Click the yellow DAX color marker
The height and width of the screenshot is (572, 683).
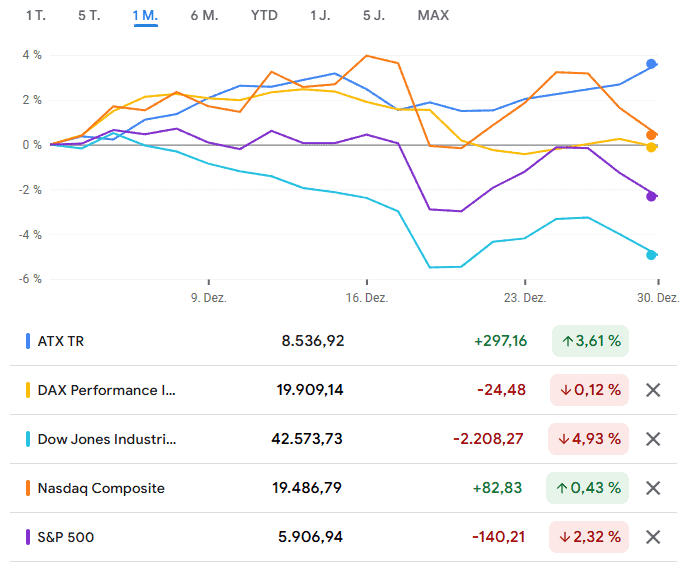(x=28, y=390)
